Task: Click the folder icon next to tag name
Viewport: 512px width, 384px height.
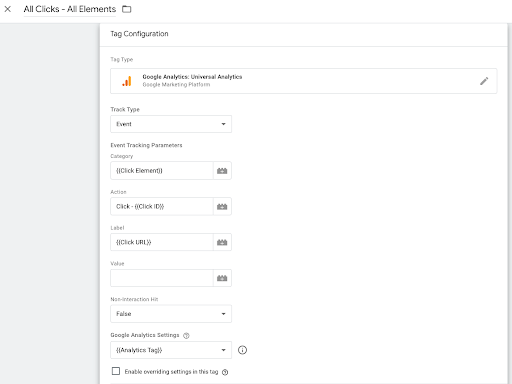Action: tap(127, 9)
